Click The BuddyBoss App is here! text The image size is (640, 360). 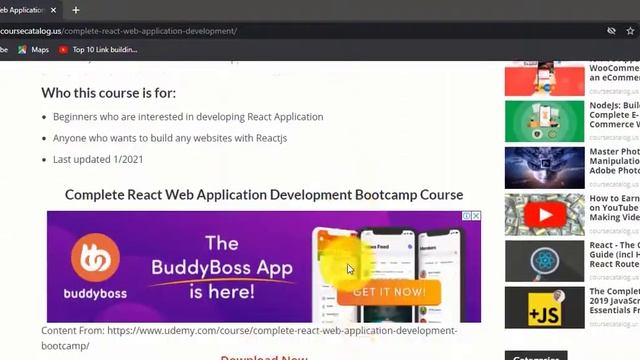click(x=222, y=267)
